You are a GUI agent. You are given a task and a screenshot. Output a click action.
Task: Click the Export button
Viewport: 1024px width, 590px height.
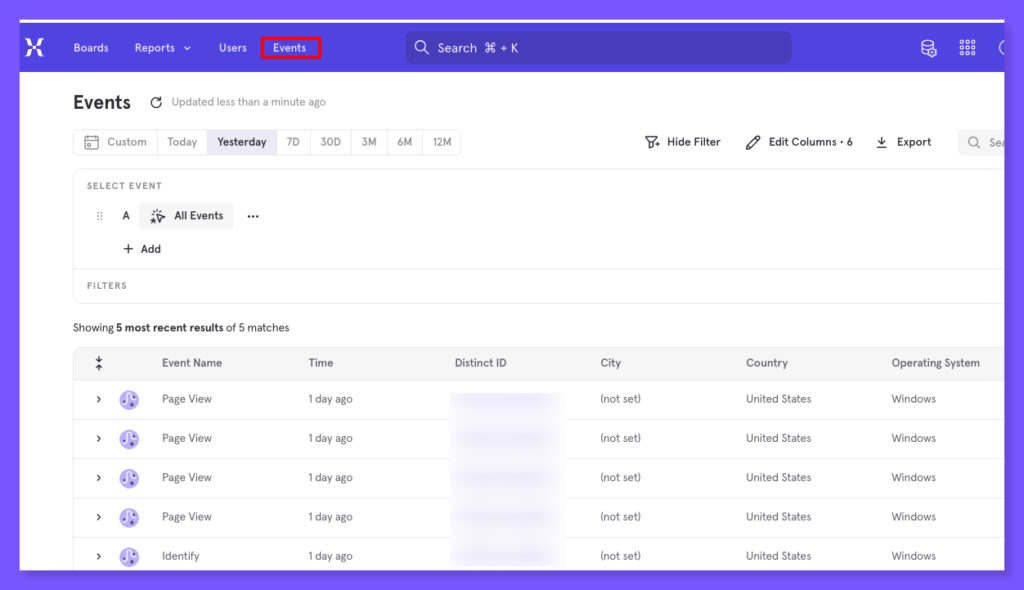point(904,142)
